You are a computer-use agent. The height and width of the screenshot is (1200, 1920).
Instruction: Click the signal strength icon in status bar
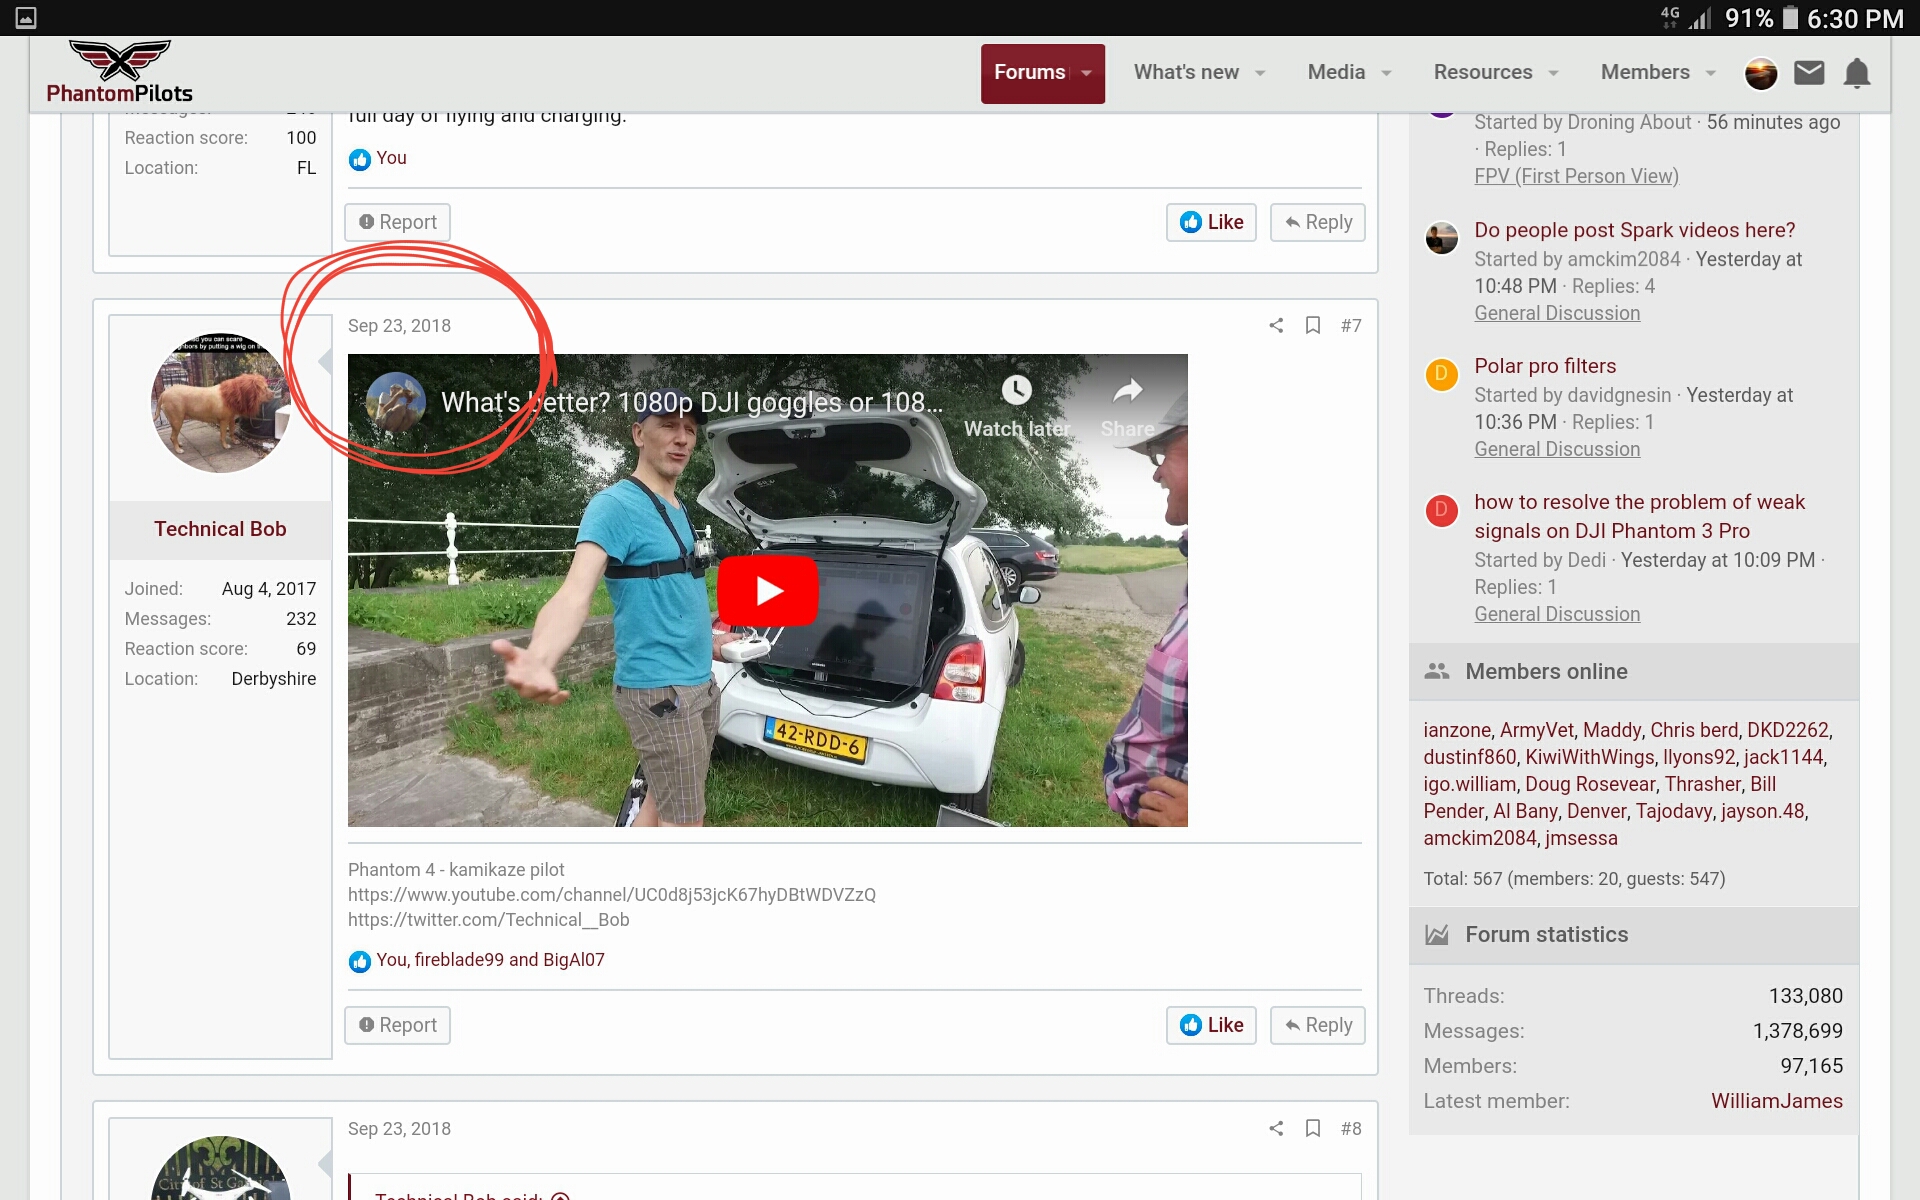point(1700,18)
